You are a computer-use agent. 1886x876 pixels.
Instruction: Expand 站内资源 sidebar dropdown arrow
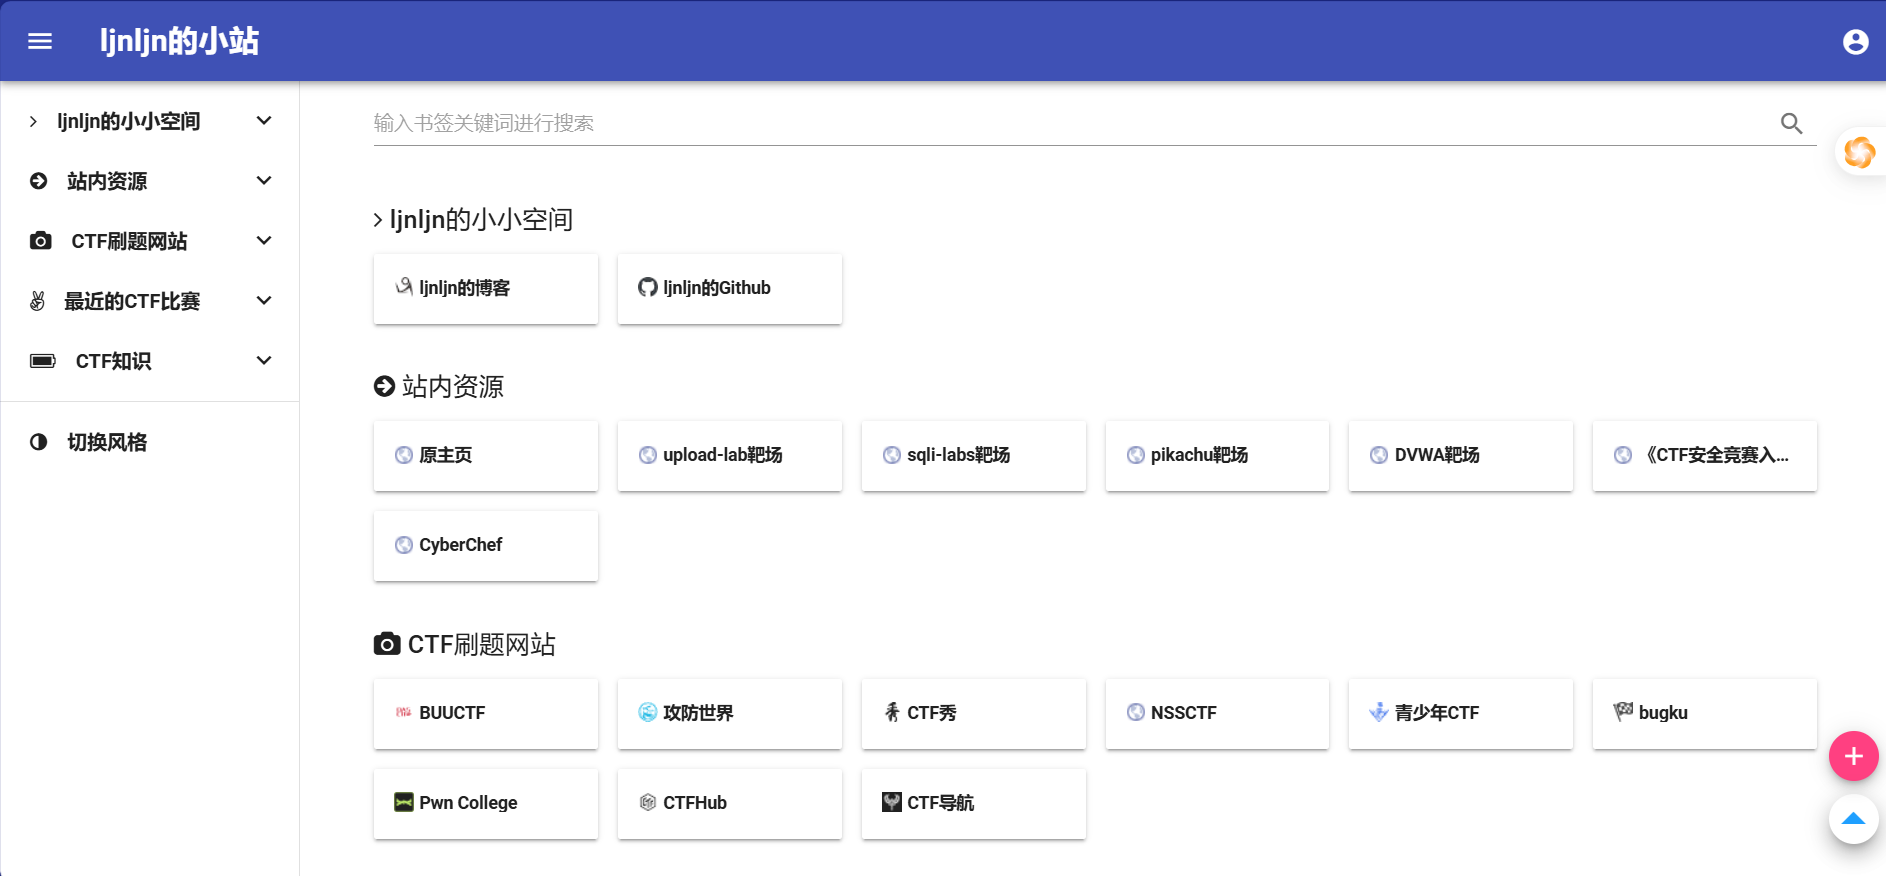264,181
